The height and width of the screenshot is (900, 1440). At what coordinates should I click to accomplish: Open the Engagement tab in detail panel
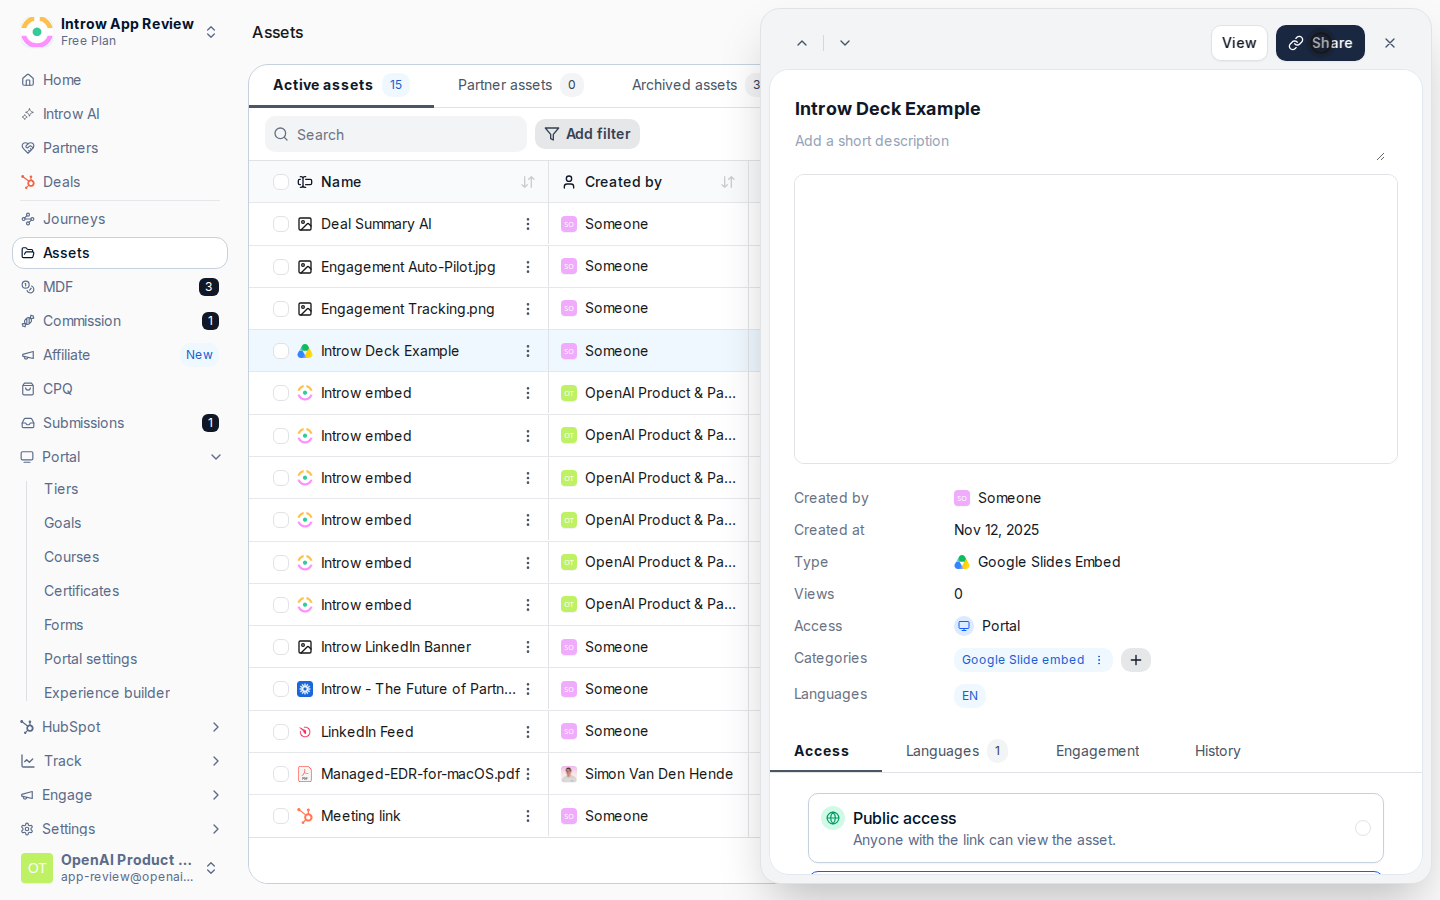1097,751
